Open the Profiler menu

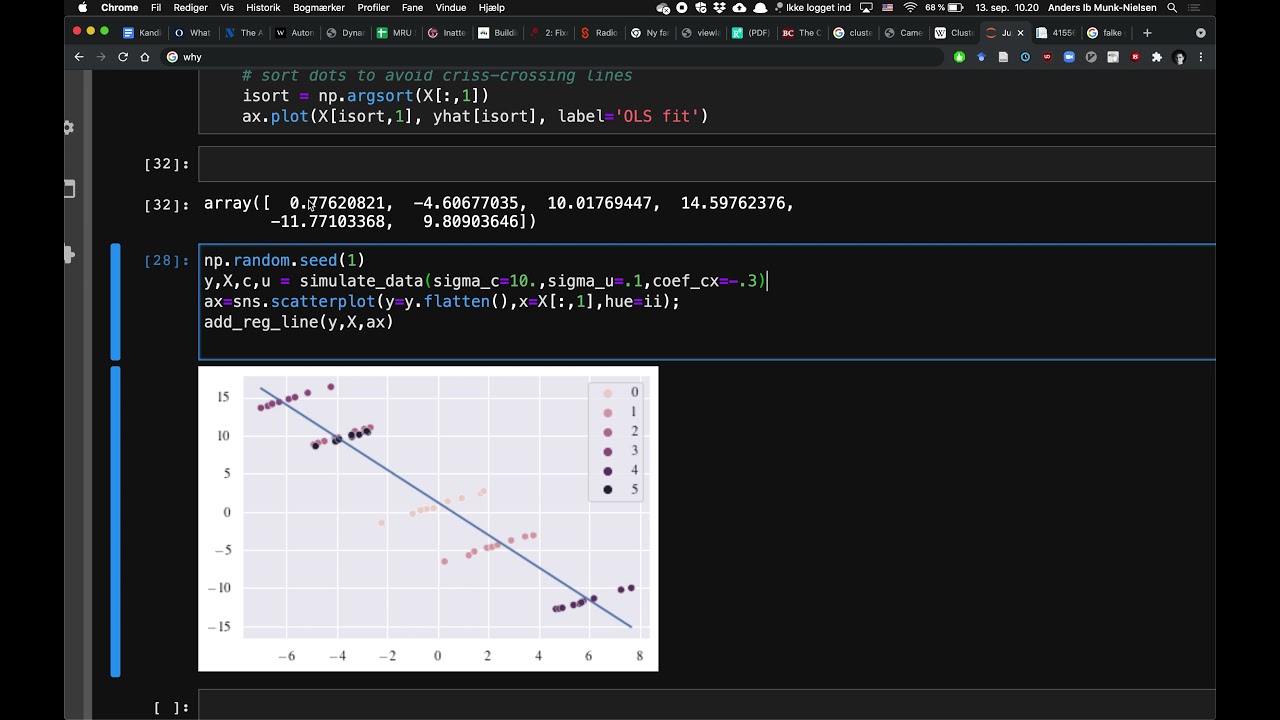pyautogui.click(x=373, y=7)
